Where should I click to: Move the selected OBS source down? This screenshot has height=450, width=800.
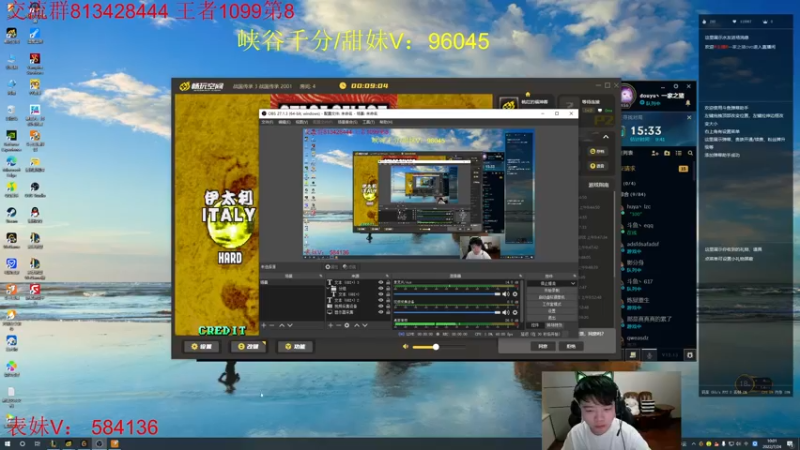coord(365,325)
